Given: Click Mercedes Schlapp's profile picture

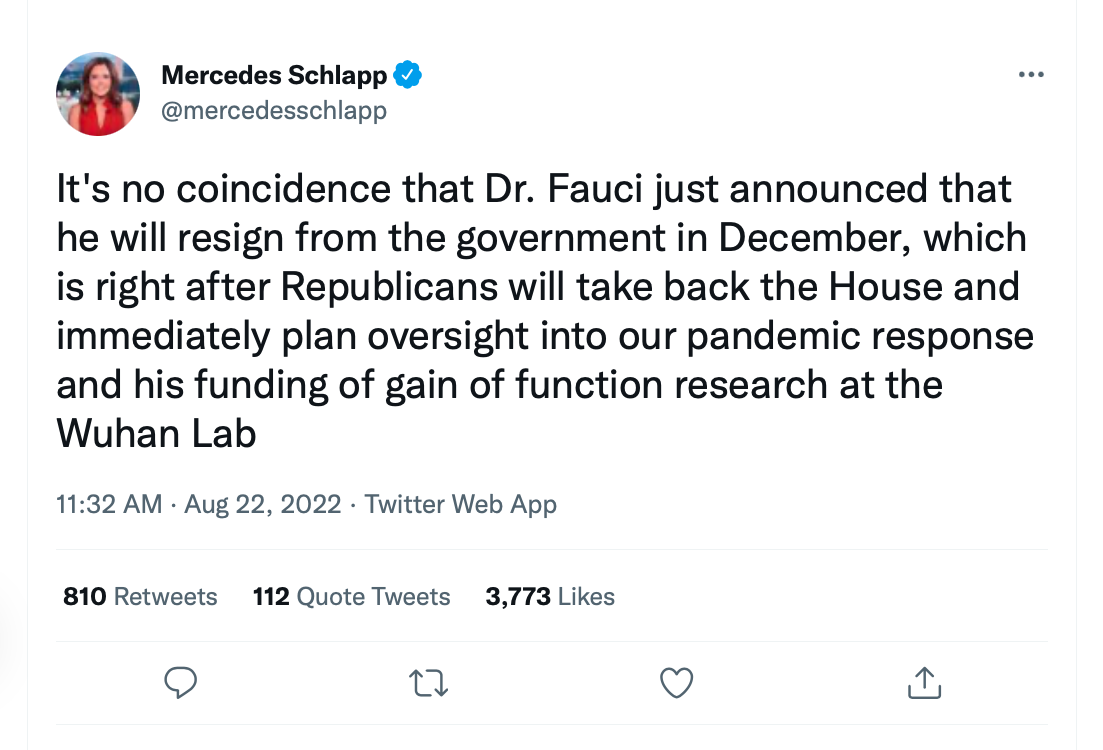Looking at the screenshot, I should 98,93.
